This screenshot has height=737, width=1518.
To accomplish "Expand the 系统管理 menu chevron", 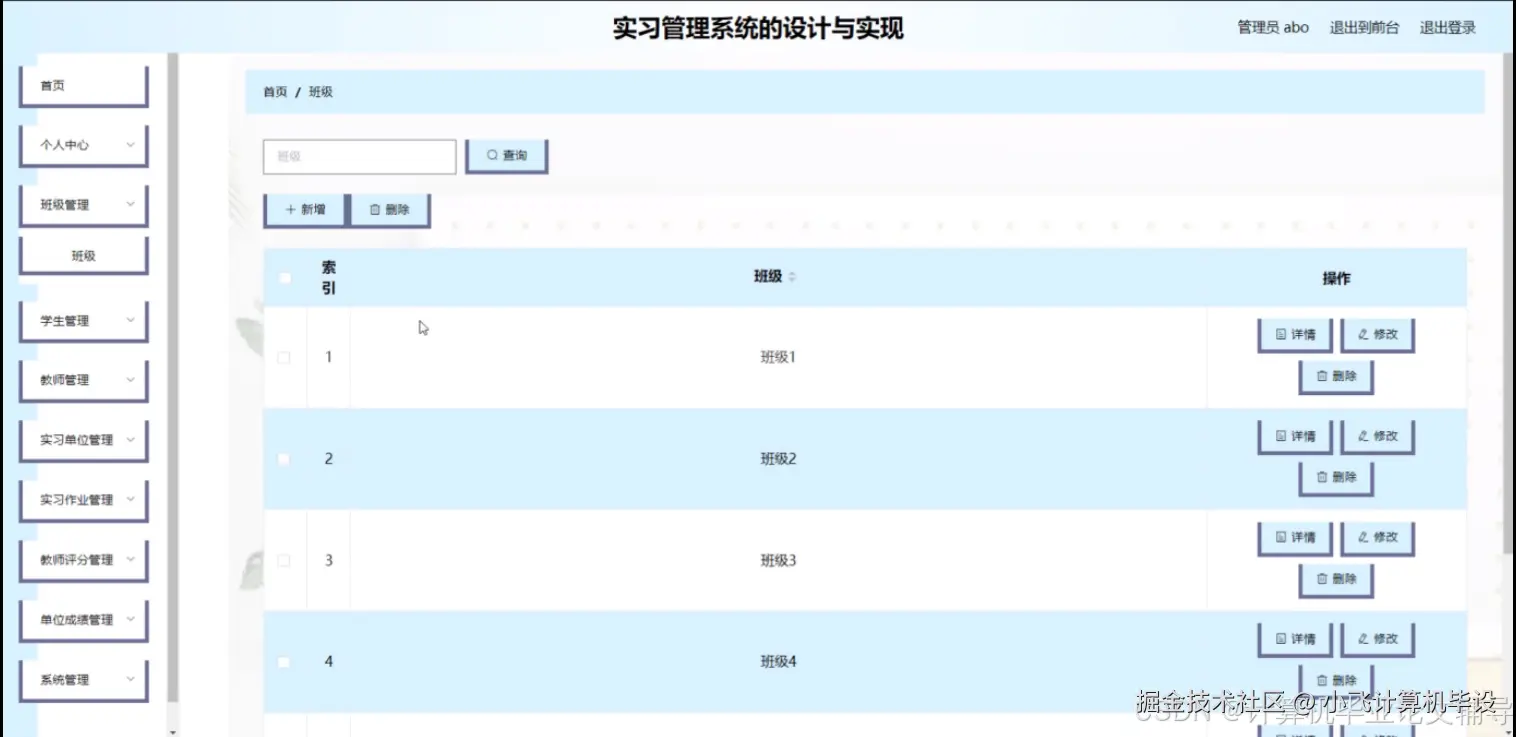I will point(130,680).
